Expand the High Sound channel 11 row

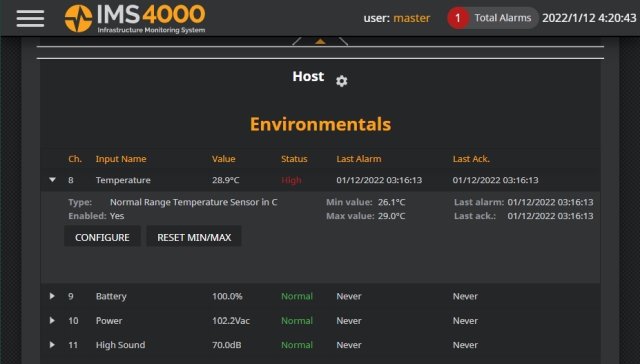coord(52,344)
